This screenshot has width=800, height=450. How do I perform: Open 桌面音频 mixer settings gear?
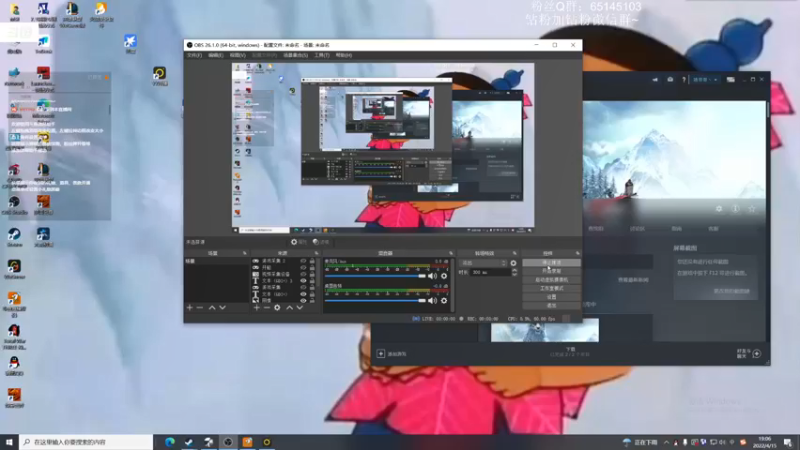point(444,301)
